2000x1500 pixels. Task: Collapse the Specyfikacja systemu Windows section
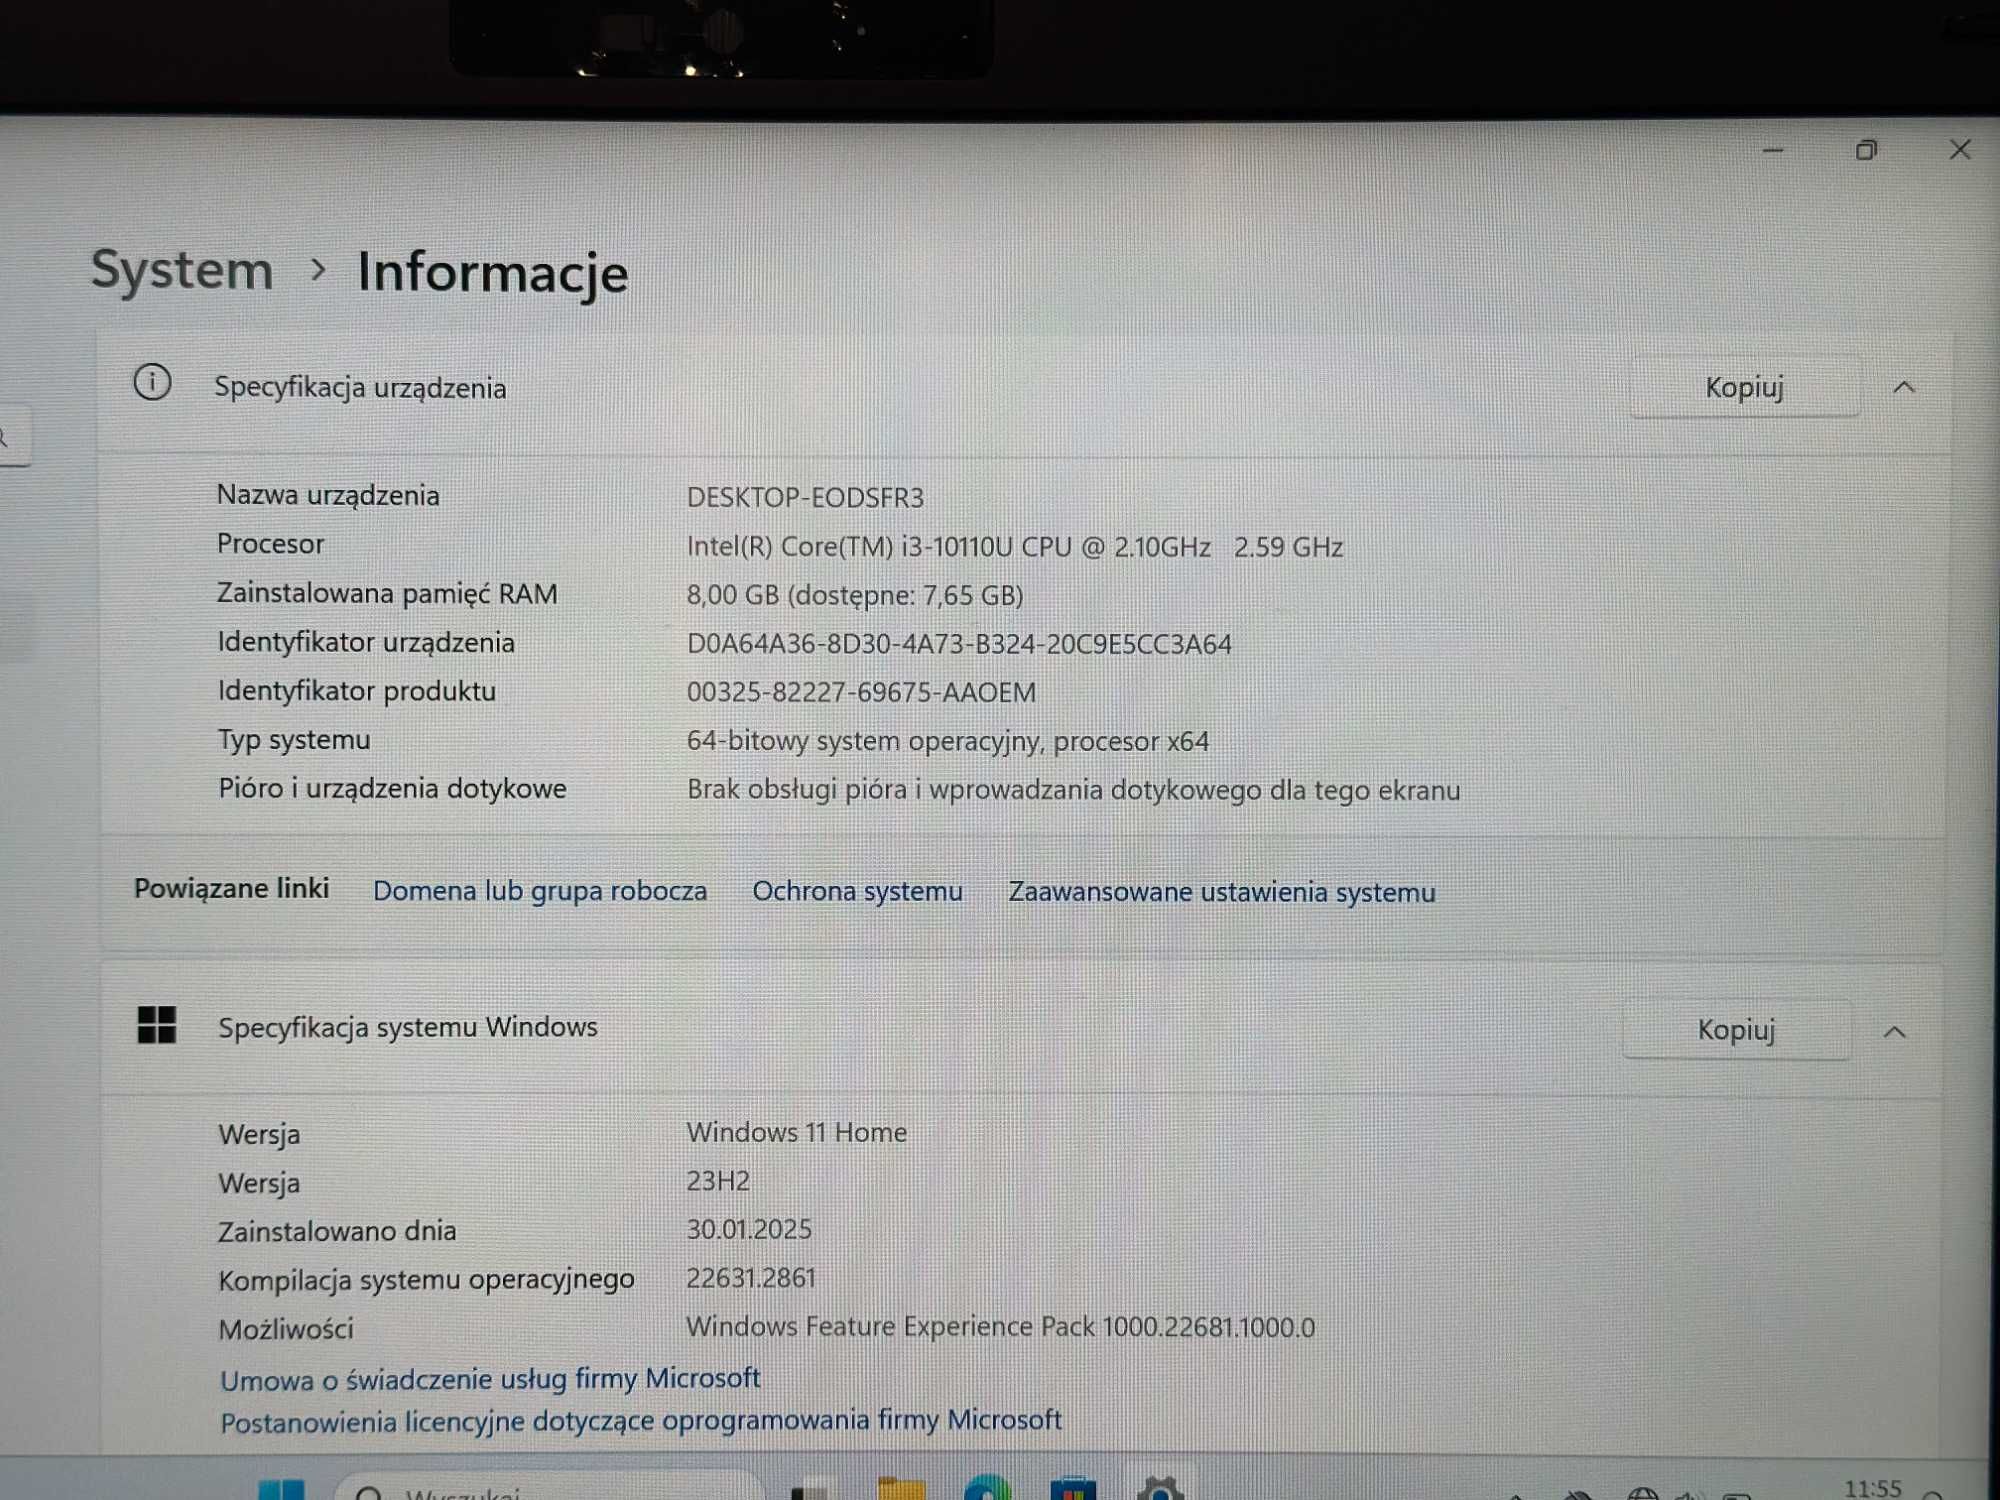(x=1894, y=1031)
